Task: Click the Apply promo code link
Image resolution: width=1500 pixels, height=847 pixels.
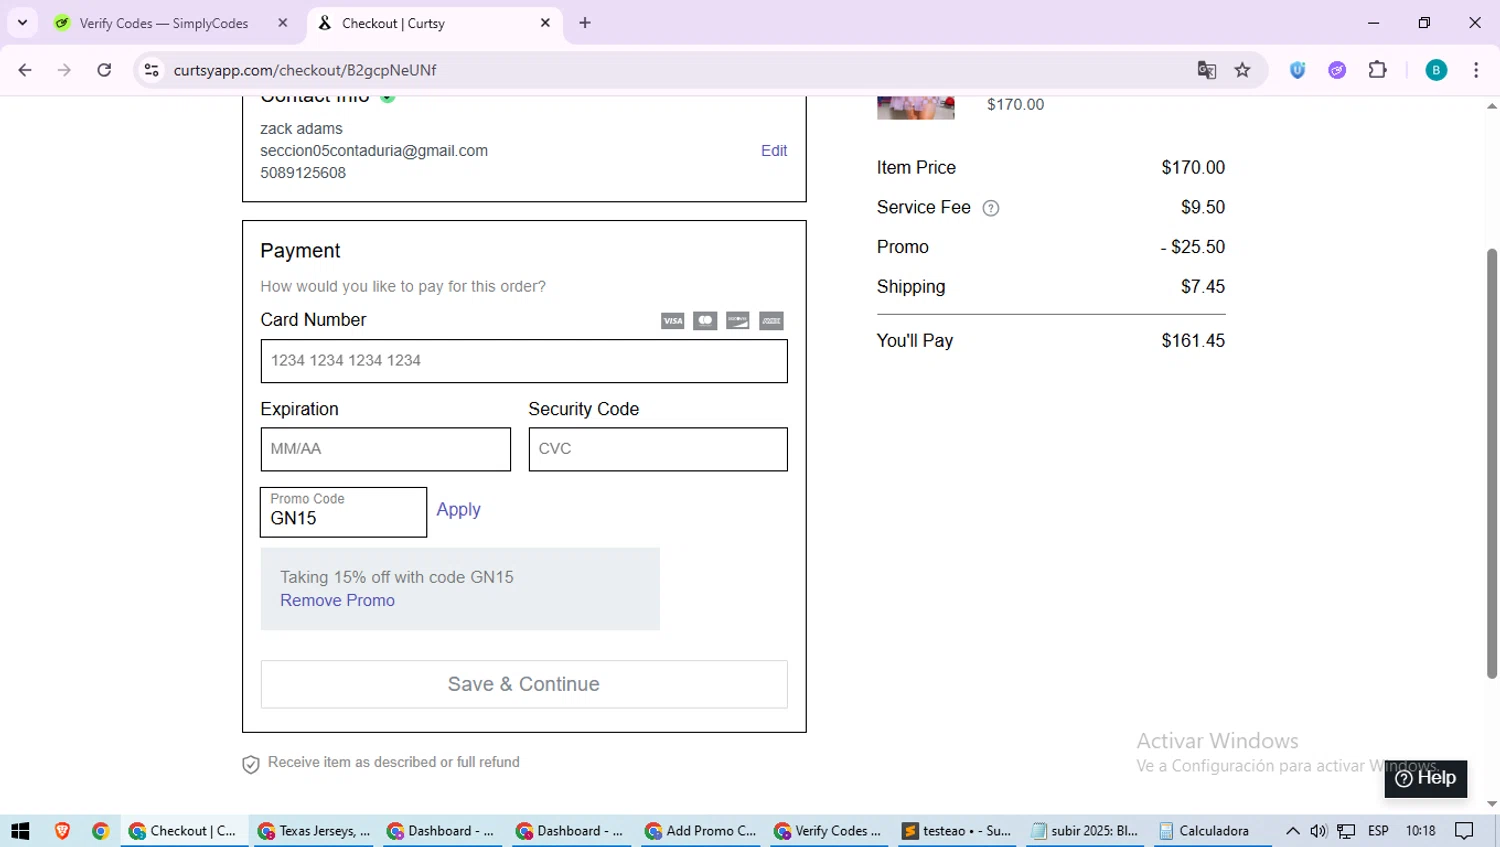Action: click(x=458, y=510)
